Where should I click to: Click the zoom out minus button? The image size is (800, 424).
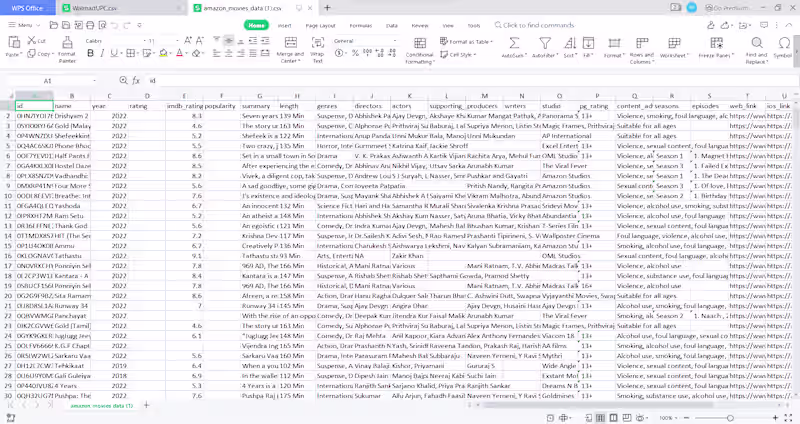(x=685, y=418)
